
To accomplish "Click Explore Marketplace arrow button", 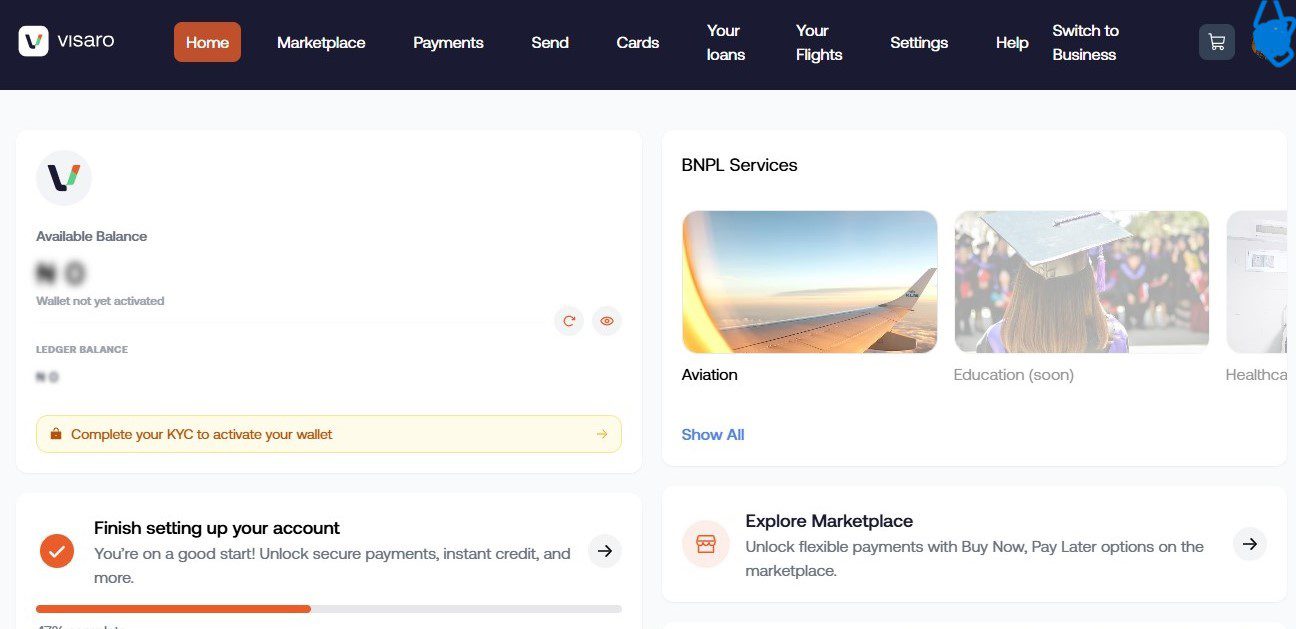I will point(1250,544).
